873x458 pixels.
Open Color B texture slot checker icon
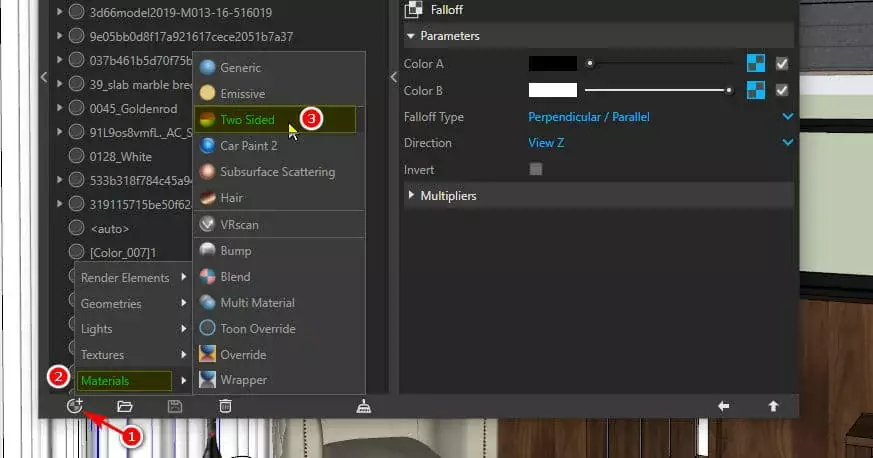[x=756, y=90]
